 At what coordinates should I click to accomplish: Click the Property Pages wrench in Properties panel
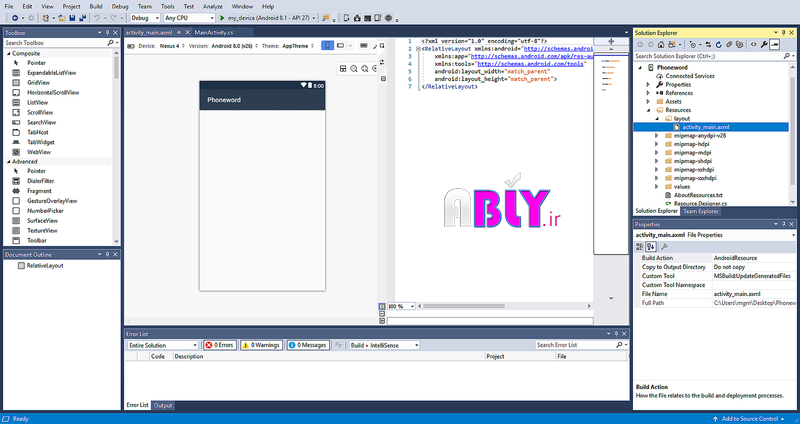[x=664, y=246]
